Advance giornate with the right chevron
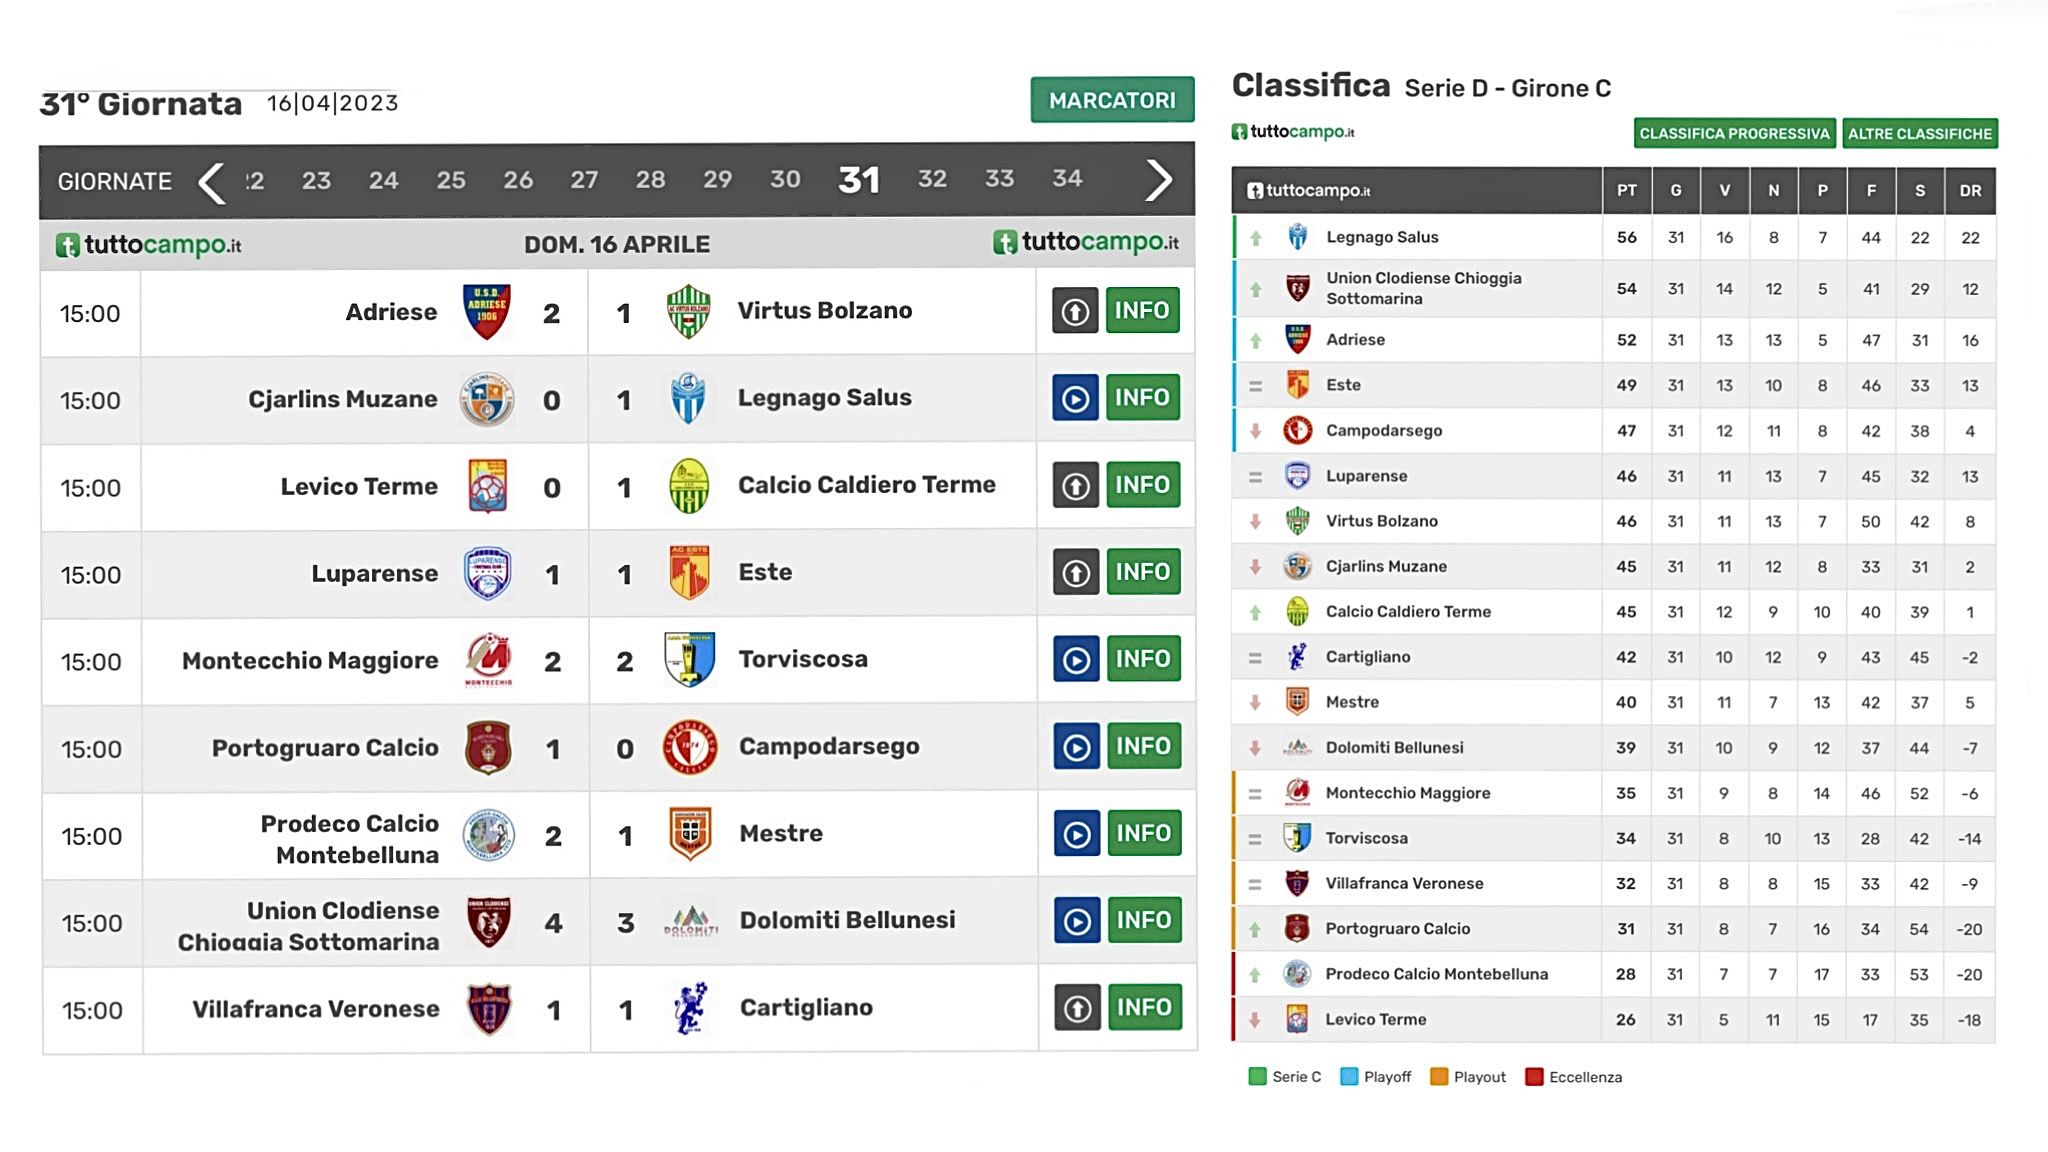 (1158, 181)
